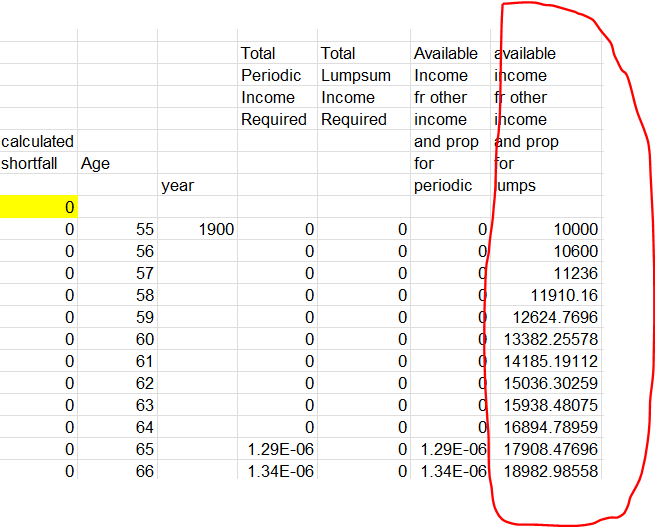Select the yellow highlighted shortfall cell
The image size is (655, 527).
pyautogui.click(x=38, y=207)
